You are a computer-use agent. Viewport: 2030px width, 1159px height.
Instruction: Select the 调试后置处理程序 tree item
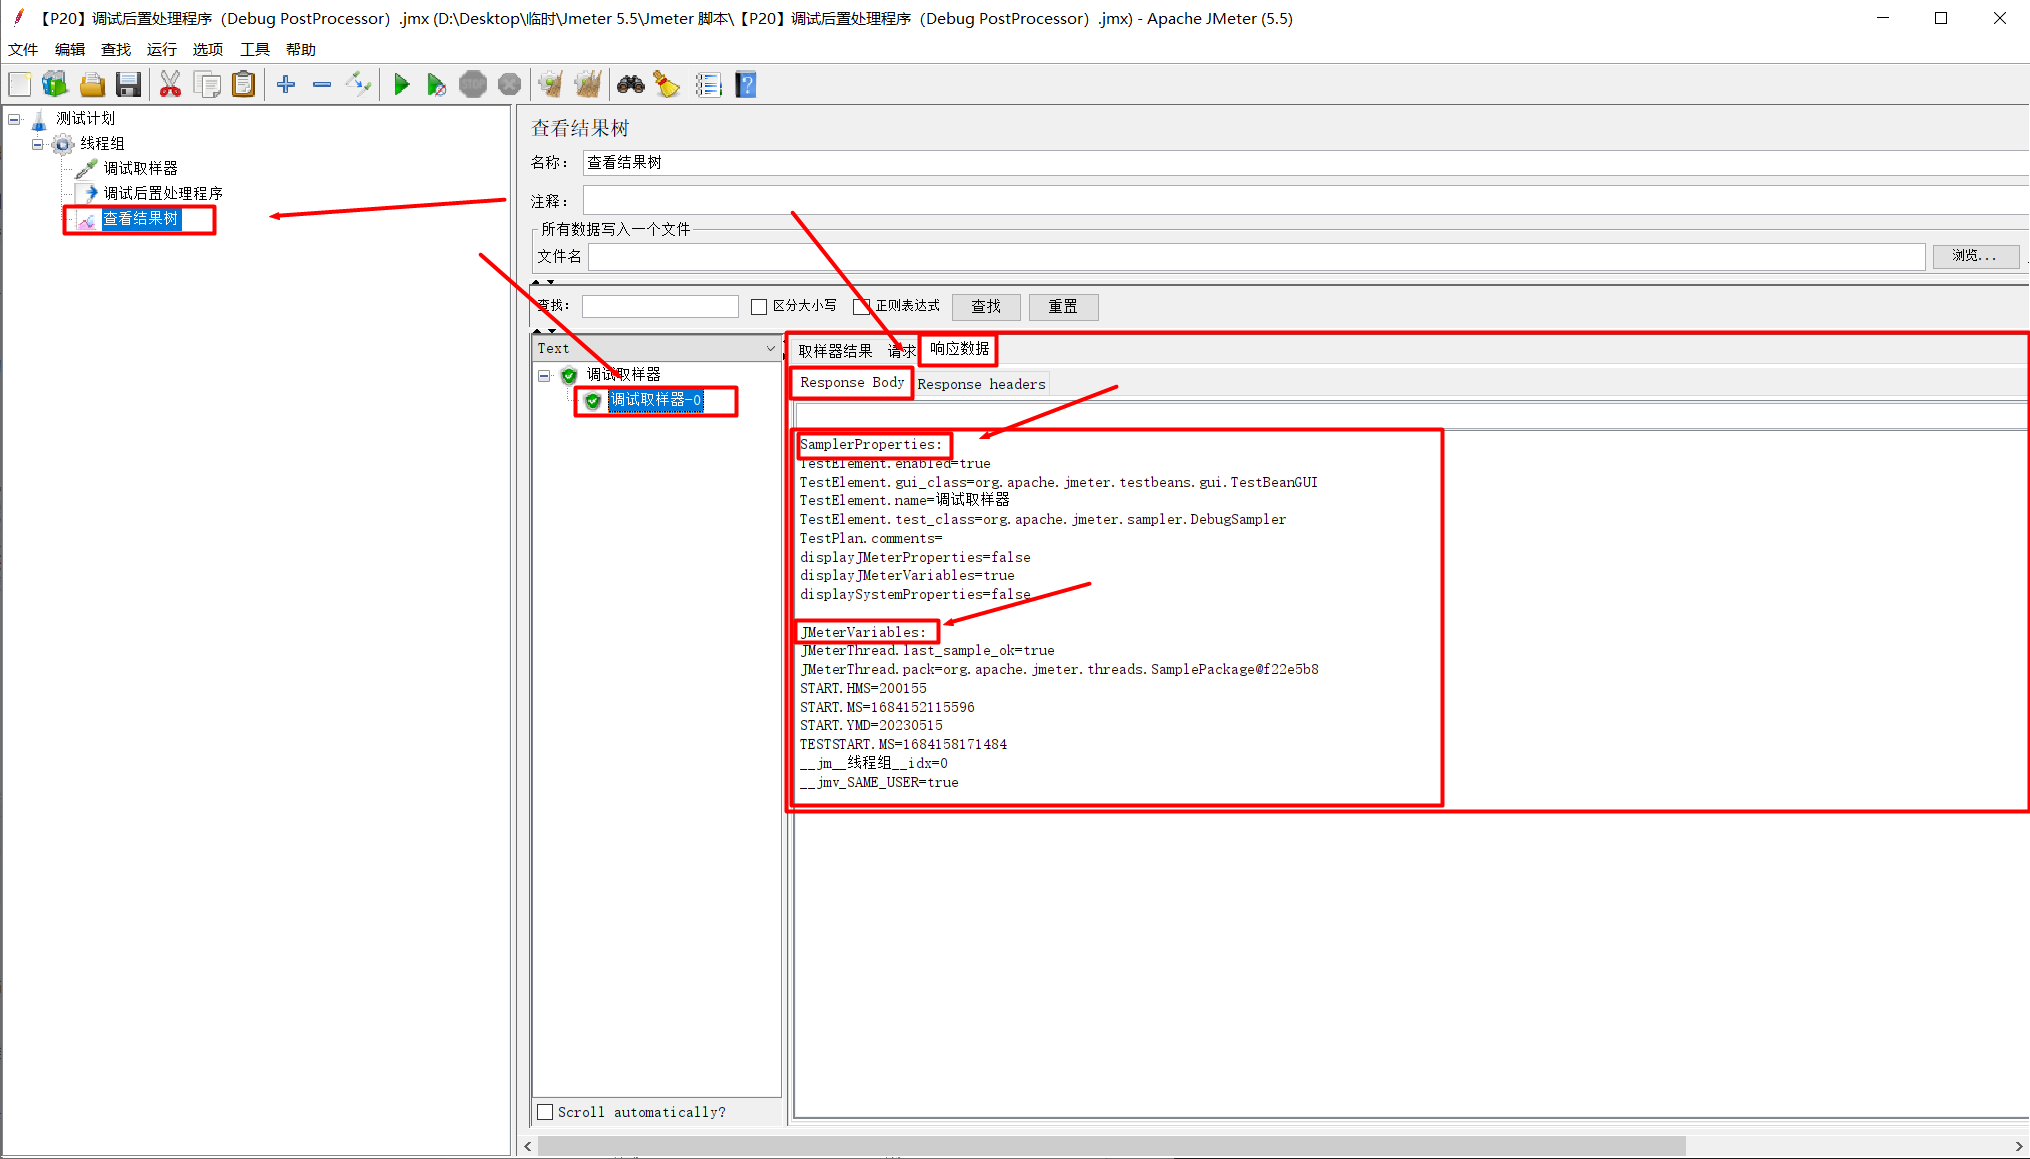pos(163,193)
